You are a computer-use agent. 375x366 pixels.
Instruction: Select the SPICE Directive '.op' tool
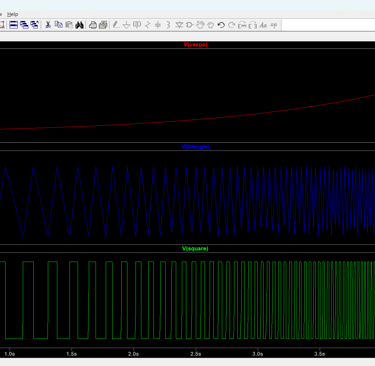tap(274, 25)
